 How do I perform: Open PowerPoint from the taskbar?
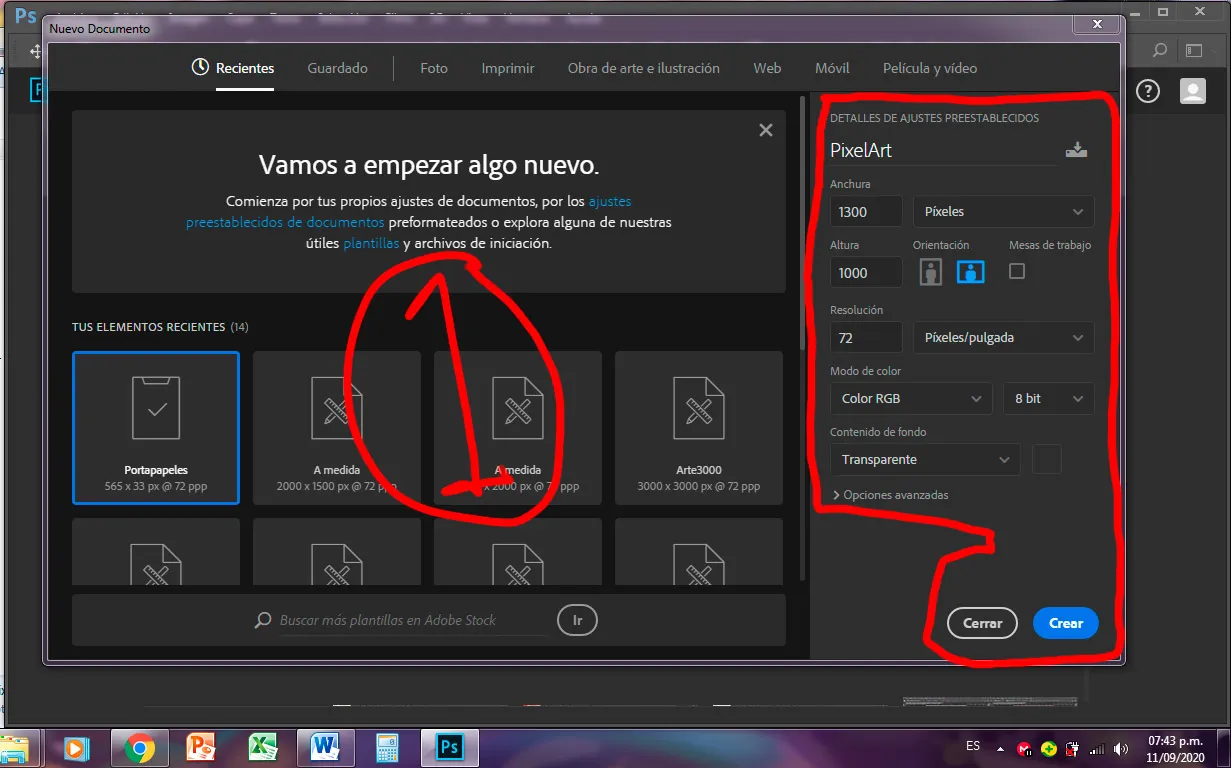(x=202, y=748)
